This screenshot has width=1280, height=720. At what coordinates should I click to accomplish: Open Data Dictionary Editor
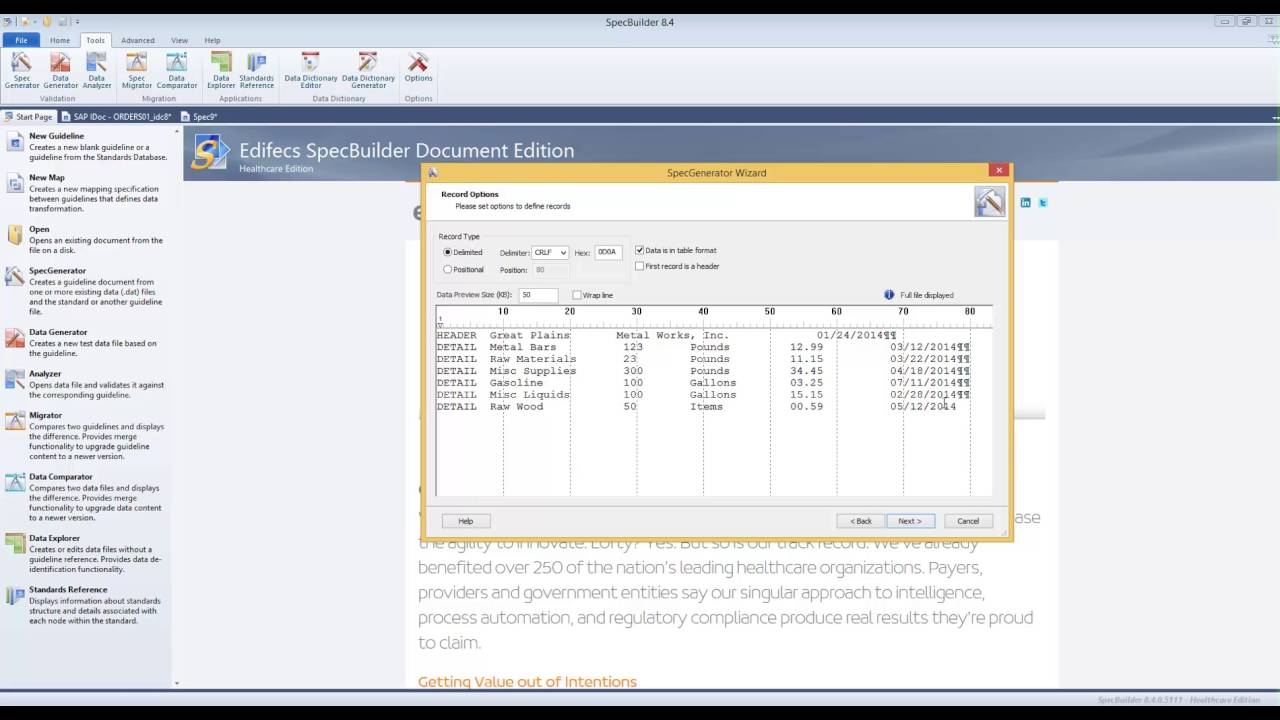click(311, 71)
